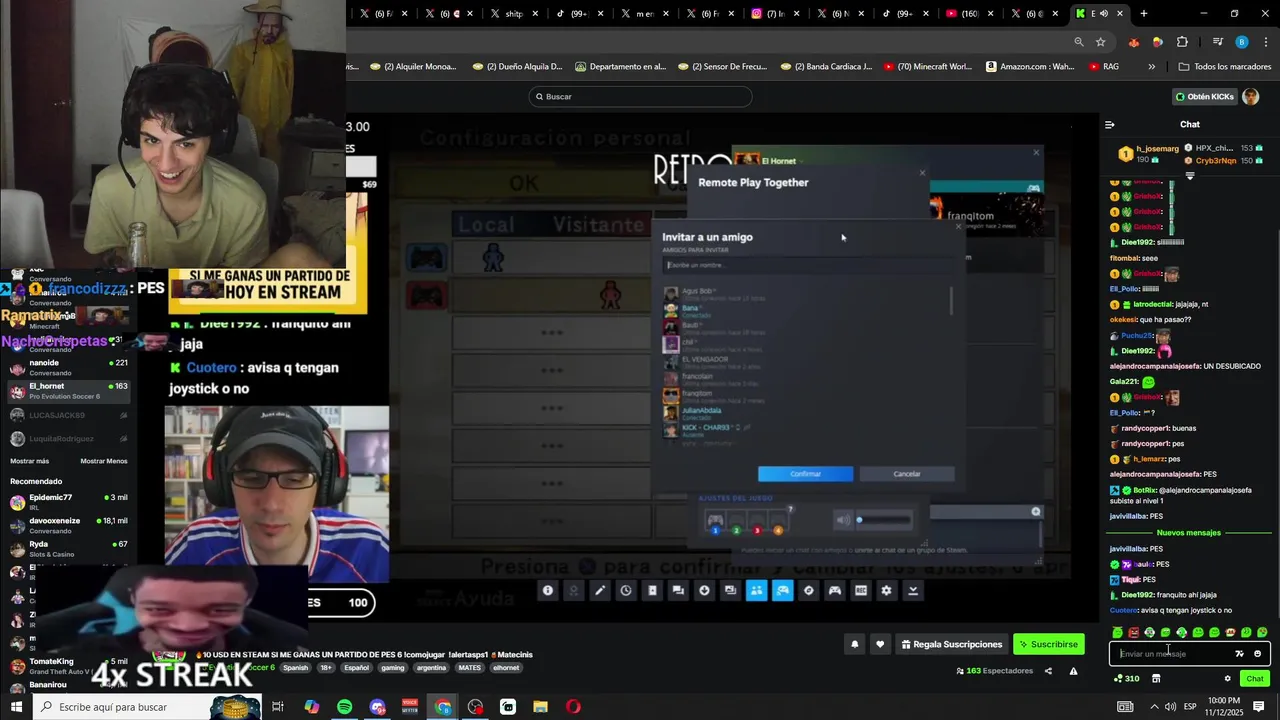Open Epidemic77 in recommended channels

(x=68, y=502)
